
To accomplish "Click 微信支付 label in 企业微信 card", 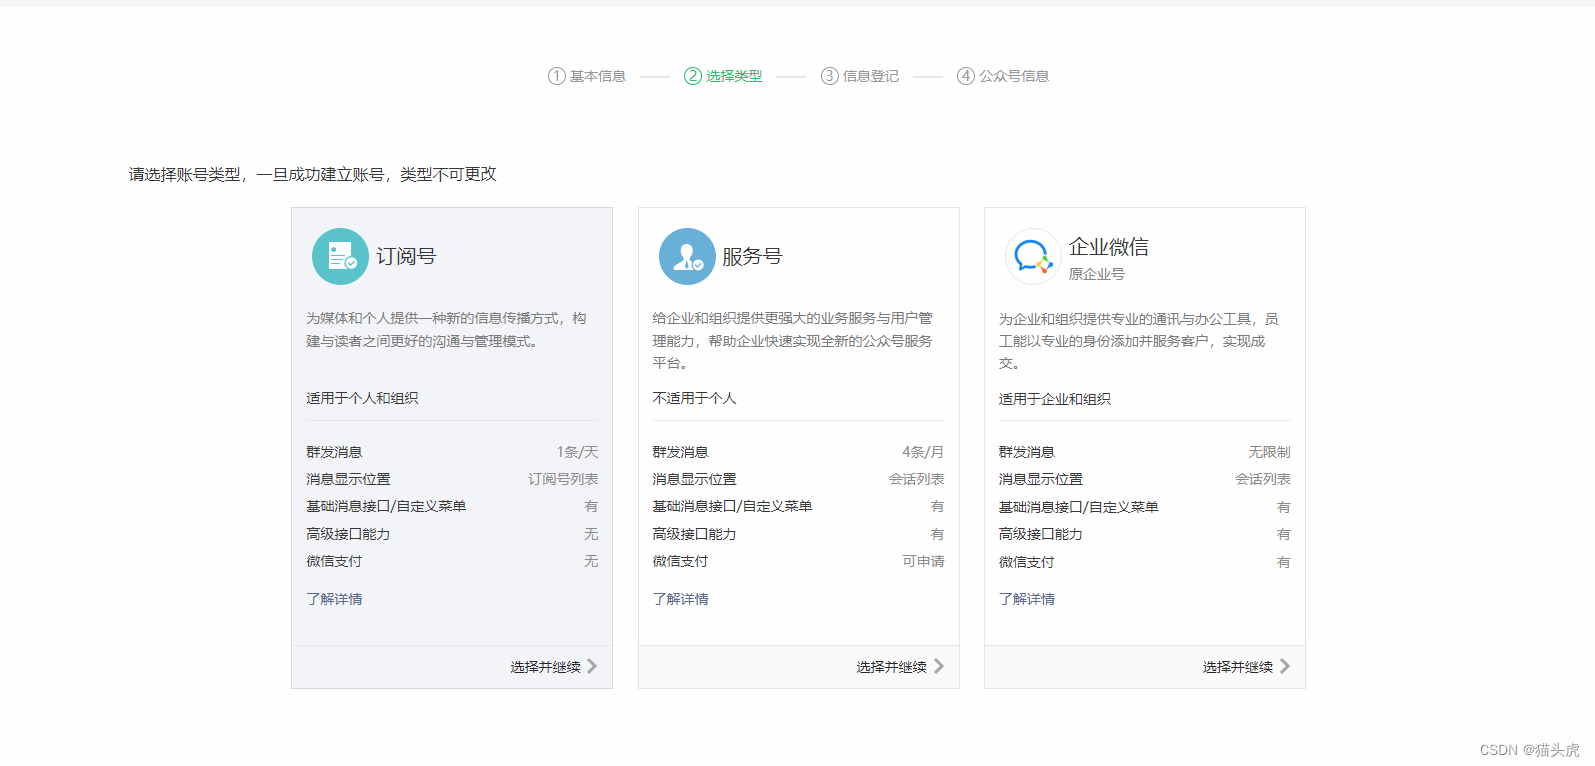I will (x=1027, y=562).
